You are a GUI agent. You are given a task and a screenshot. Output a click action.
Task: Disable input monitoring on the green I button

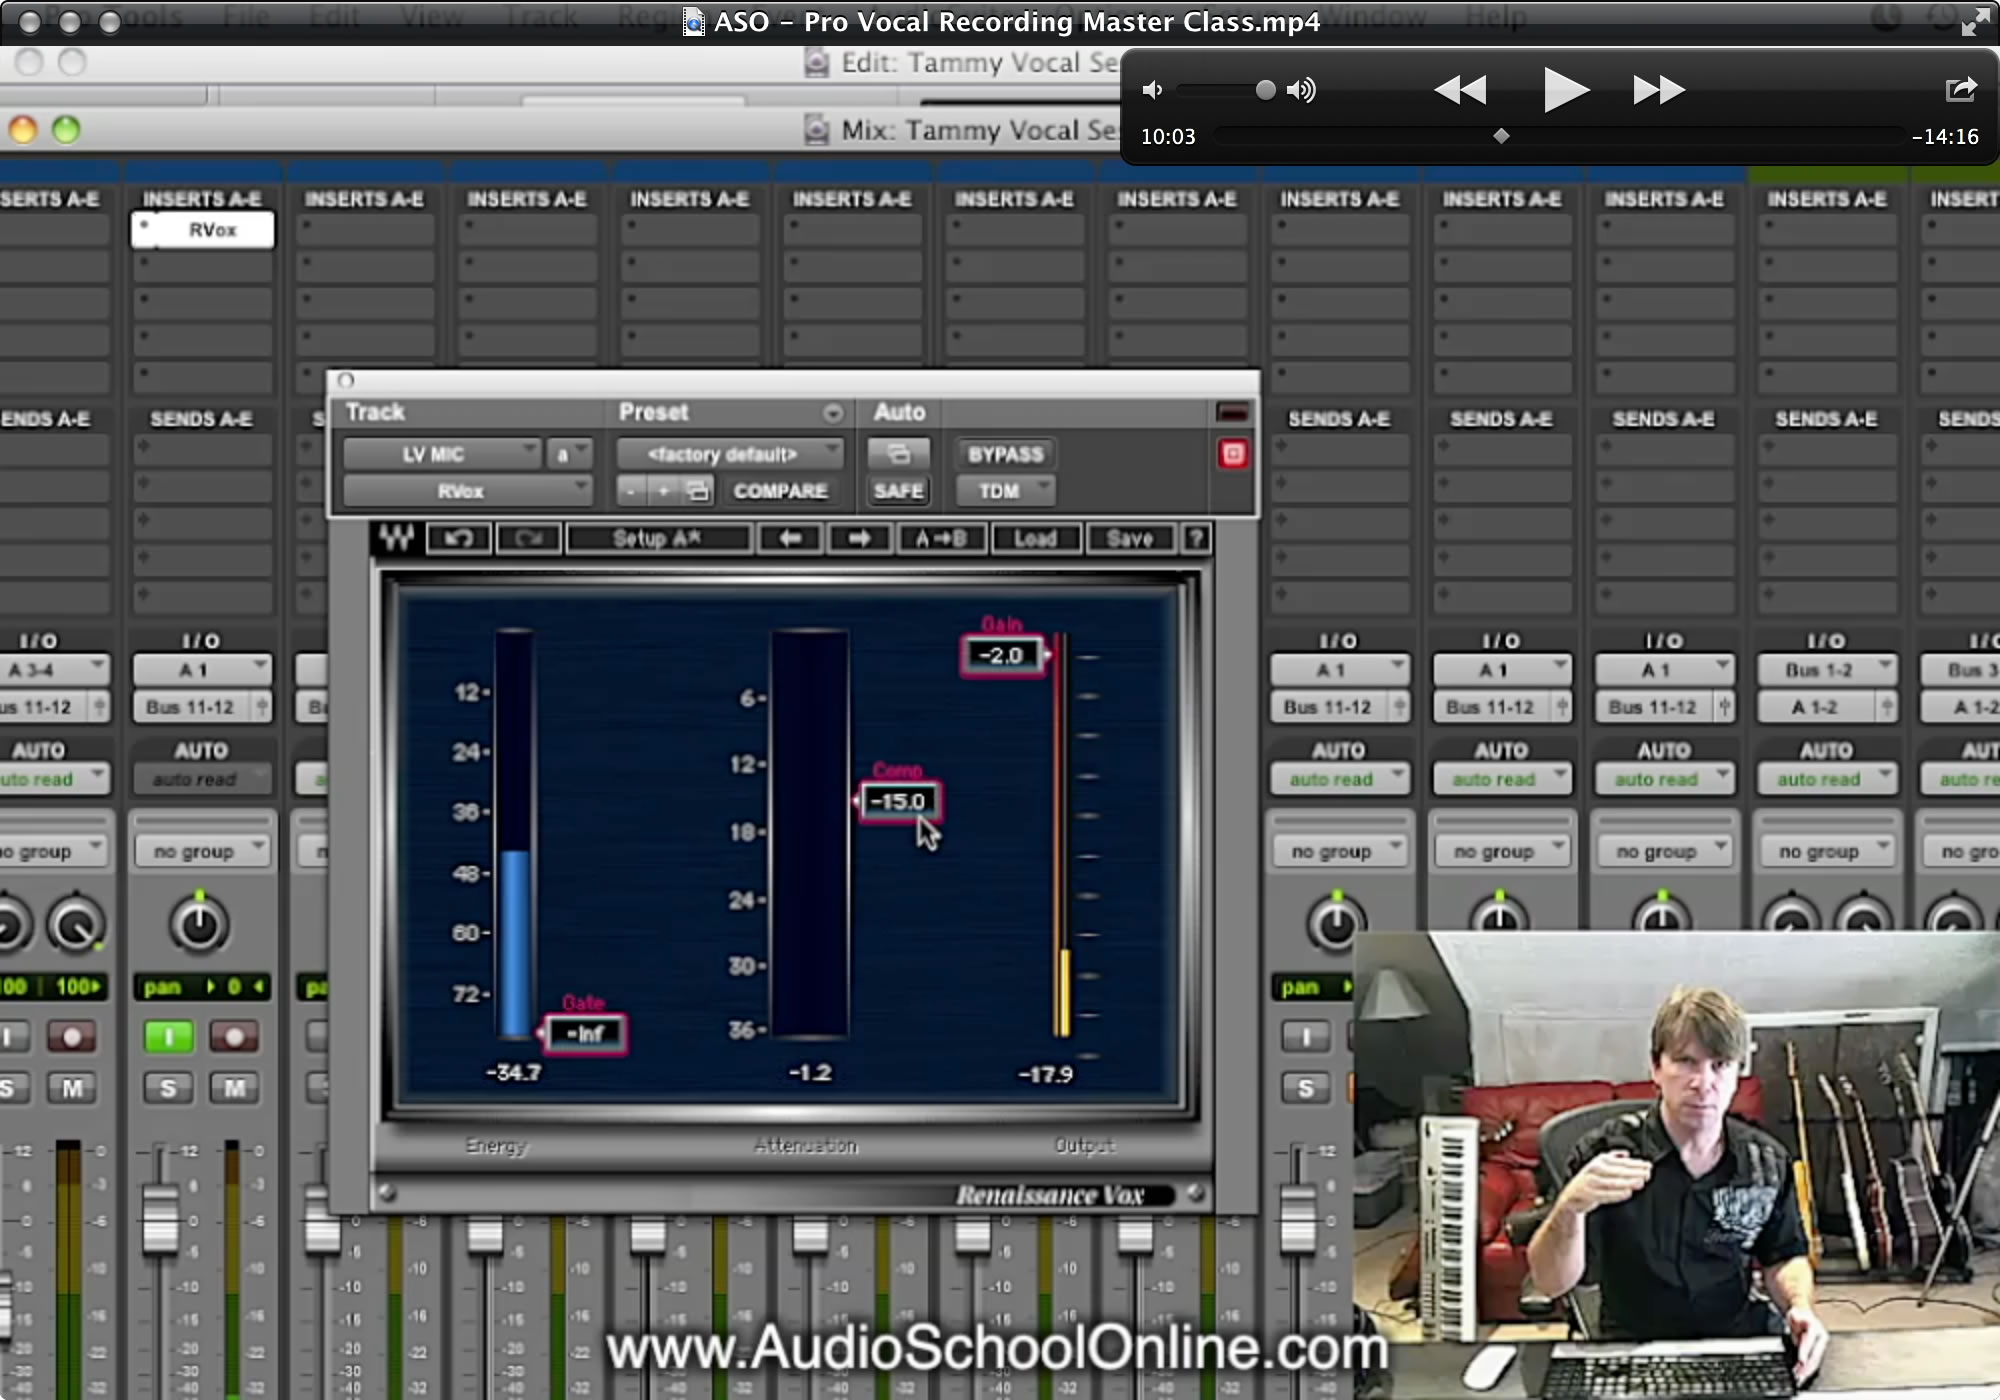[x=168, y=1036]
